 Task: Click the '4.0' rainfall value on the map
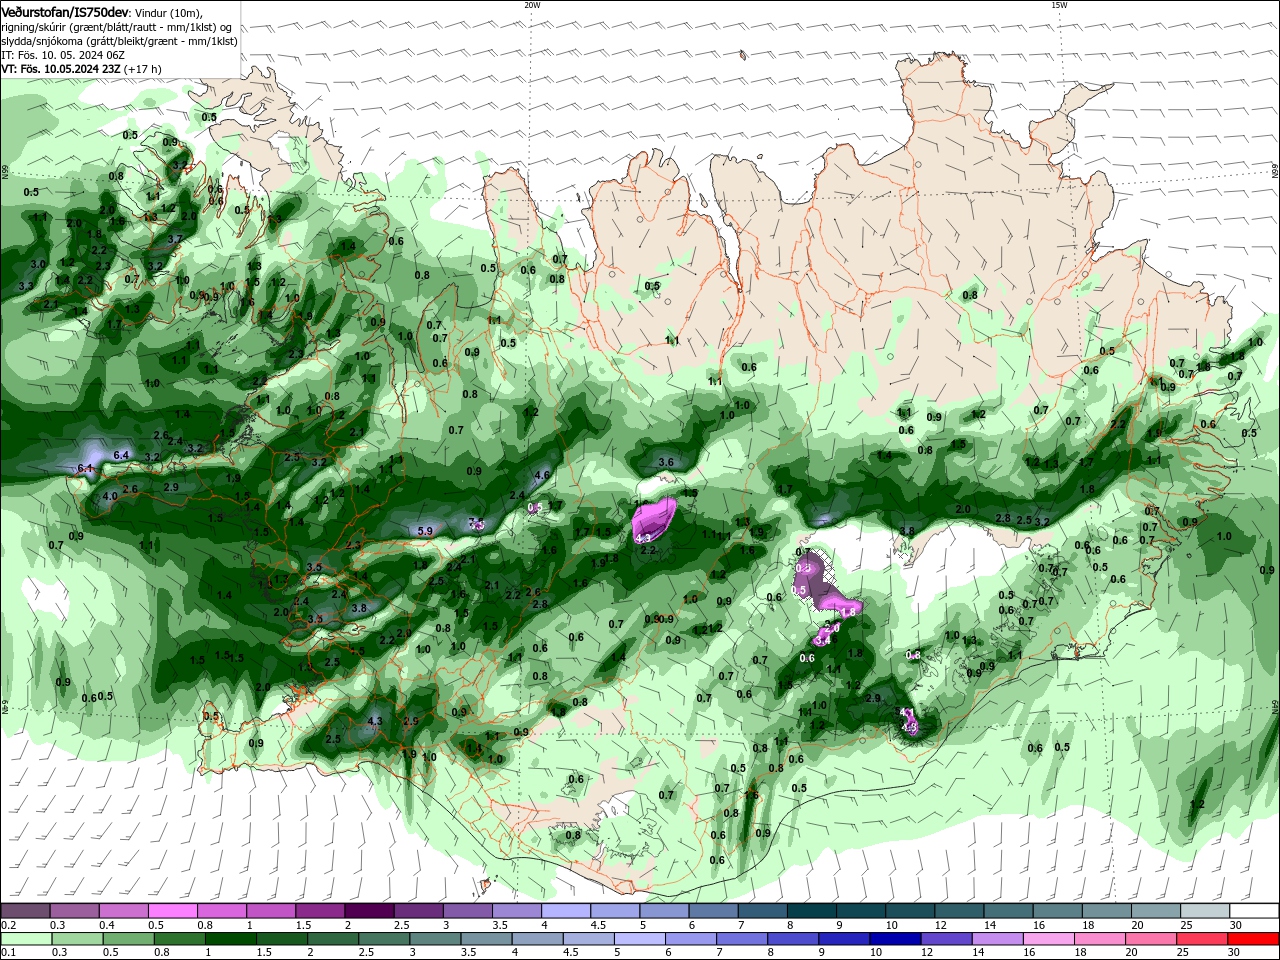tap(111, 496)
